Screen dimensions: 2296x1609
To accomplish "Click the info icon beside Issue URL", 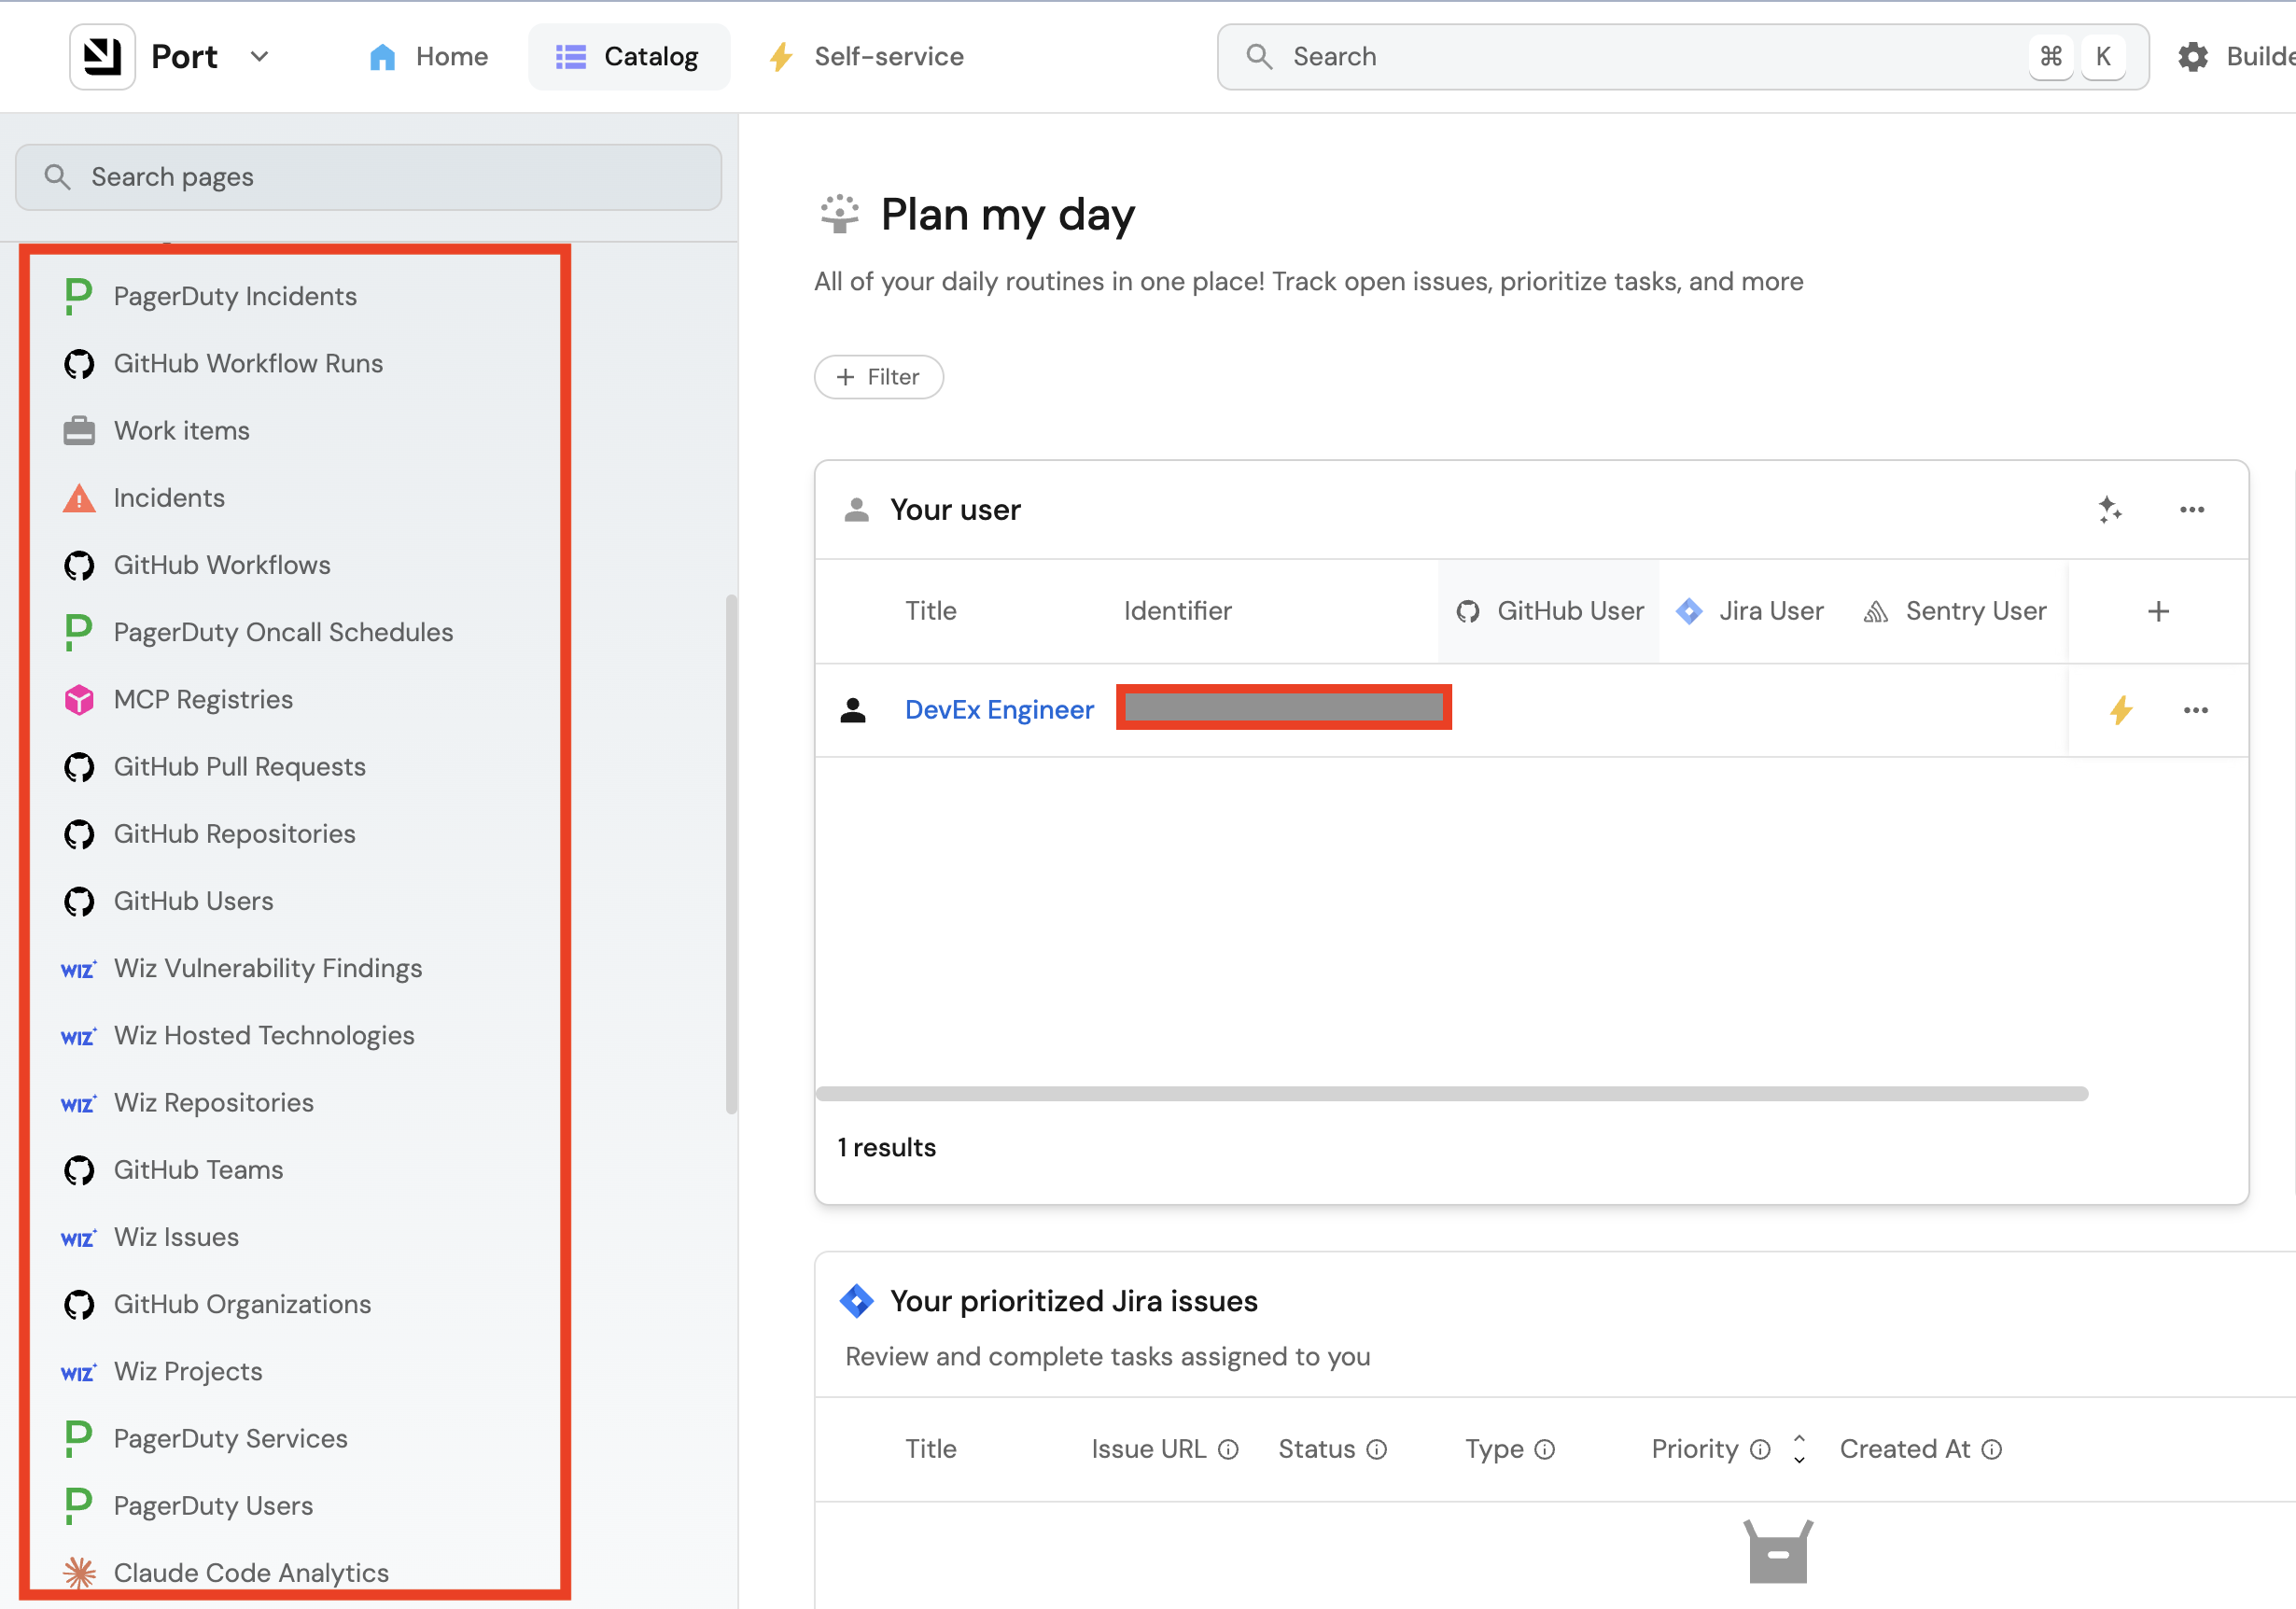I will (1229, 1449).
